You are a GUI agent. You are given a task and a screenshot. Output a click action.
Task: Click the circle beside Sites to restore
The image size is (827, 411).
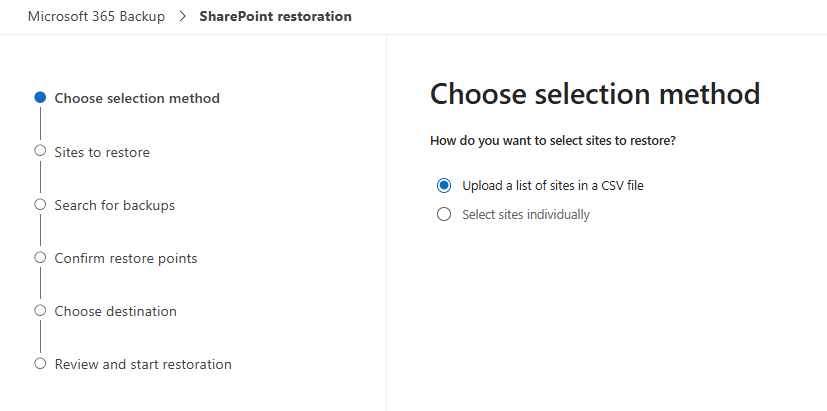click(40, 151)
